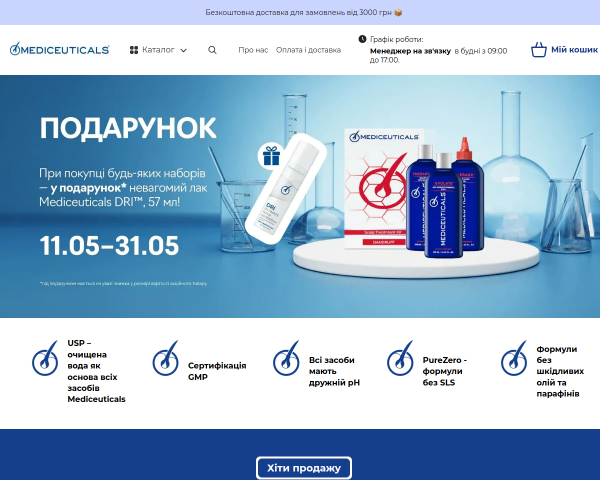Click Всі засоби мають дружній pH text
The image size is (600, 480).
334,371
